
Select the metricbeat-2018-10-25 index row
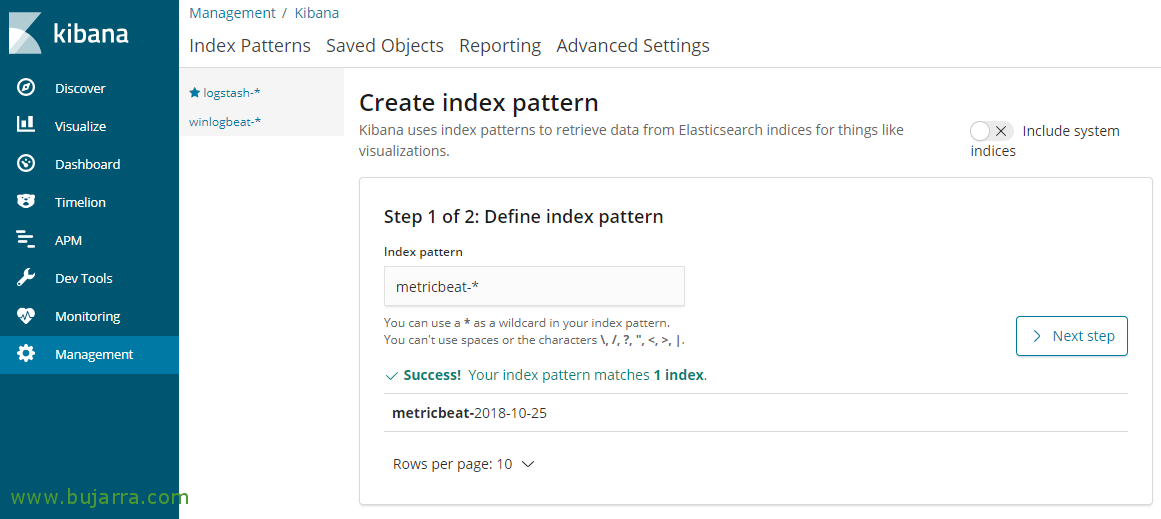756,412
